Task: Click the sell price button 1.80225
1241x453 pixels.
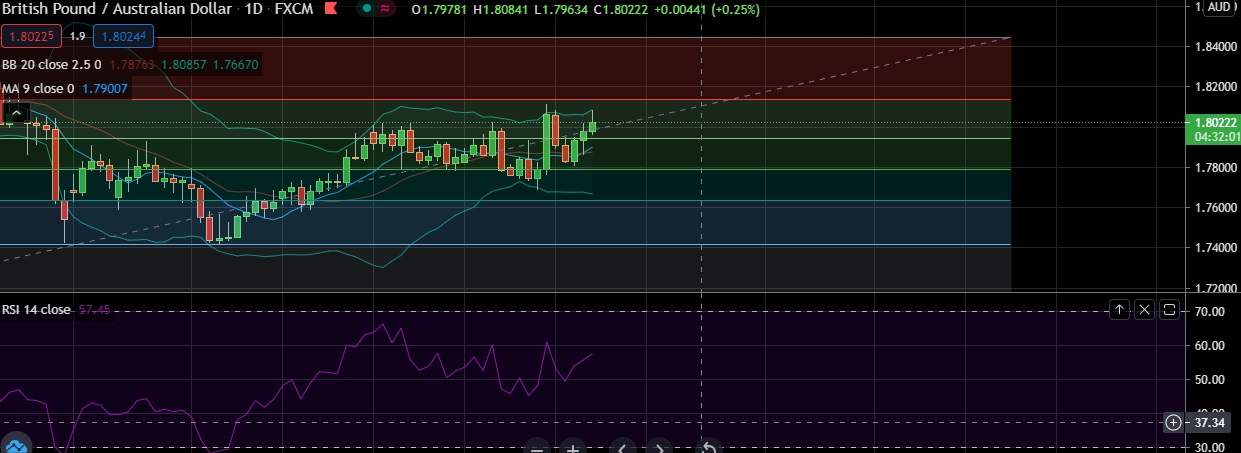Action: (x=33, y=37)
